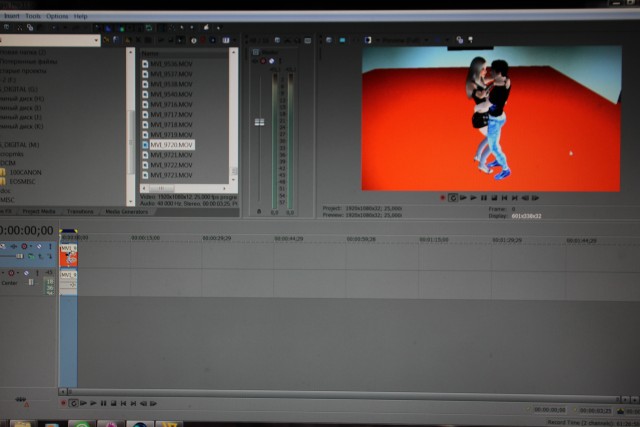Toggle loop playback in preview transport
The height and width of the screenshot is (427, 640).
[453, 198]
